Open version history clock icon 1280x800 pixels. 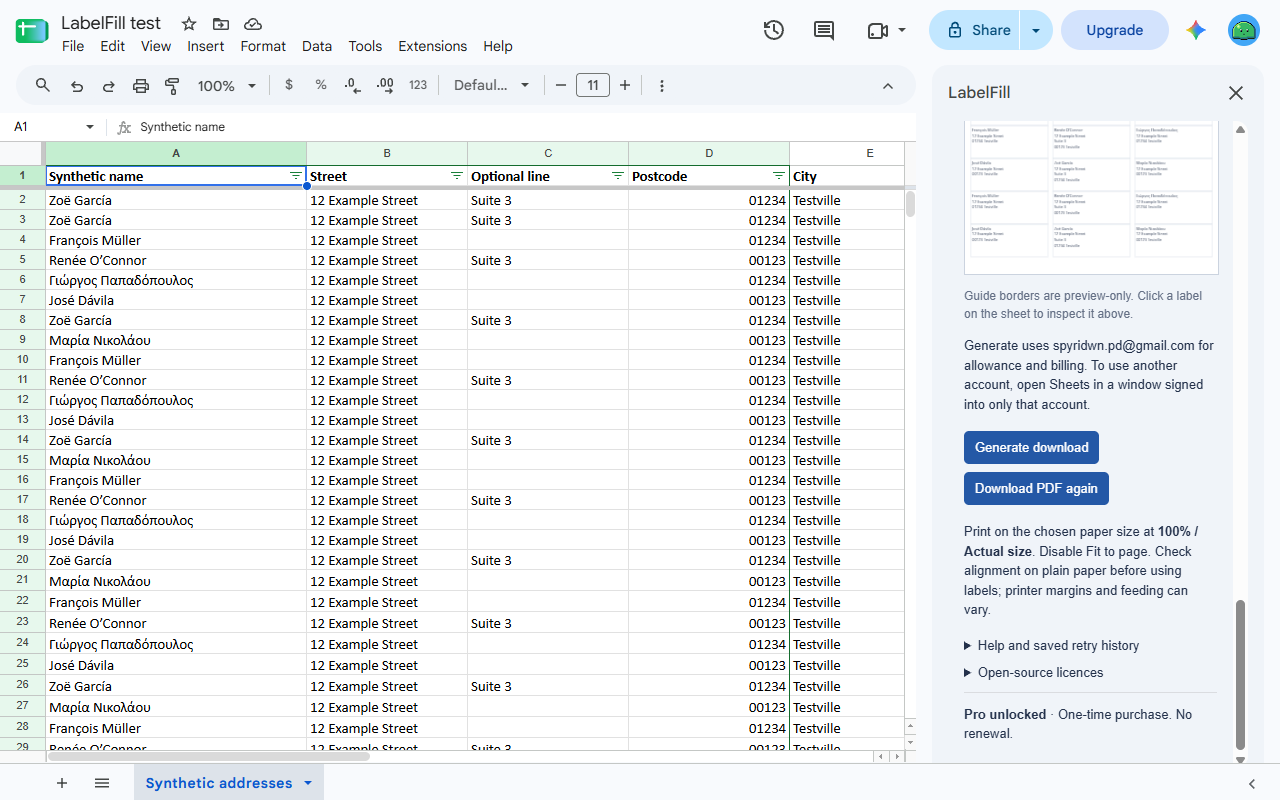coord(773,30)
